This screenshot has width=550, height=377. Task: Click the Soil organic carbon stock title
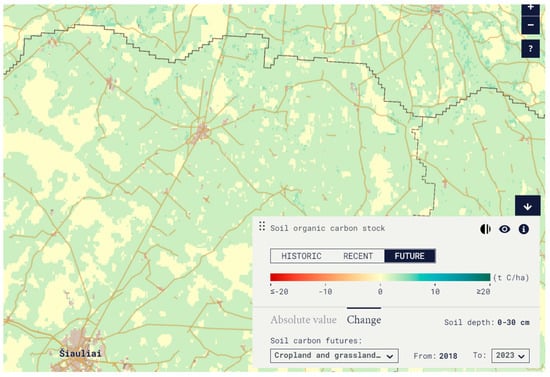(328, 228)
